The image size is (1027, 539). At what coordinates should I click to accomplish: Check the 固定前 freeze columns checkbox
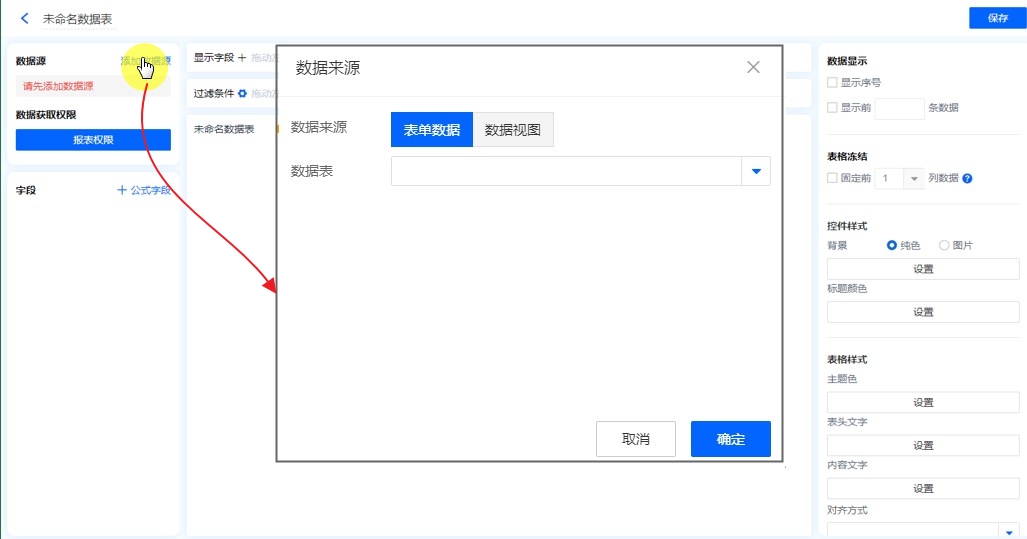coord(832,178)
